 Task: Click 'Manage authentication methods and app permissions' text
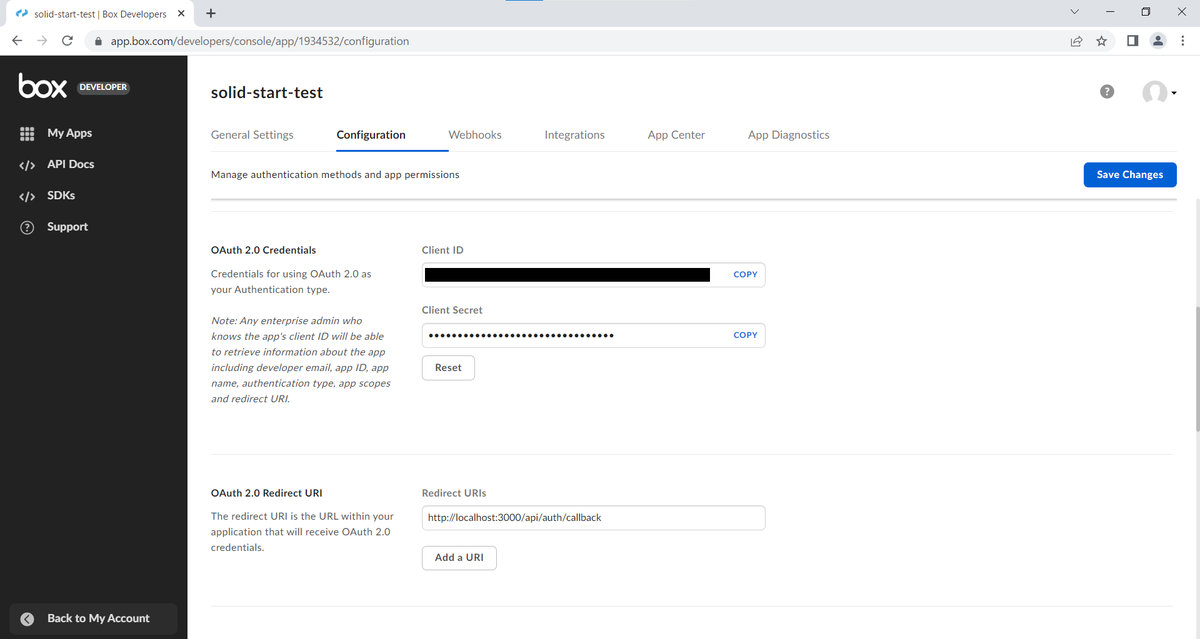point(335,174)
